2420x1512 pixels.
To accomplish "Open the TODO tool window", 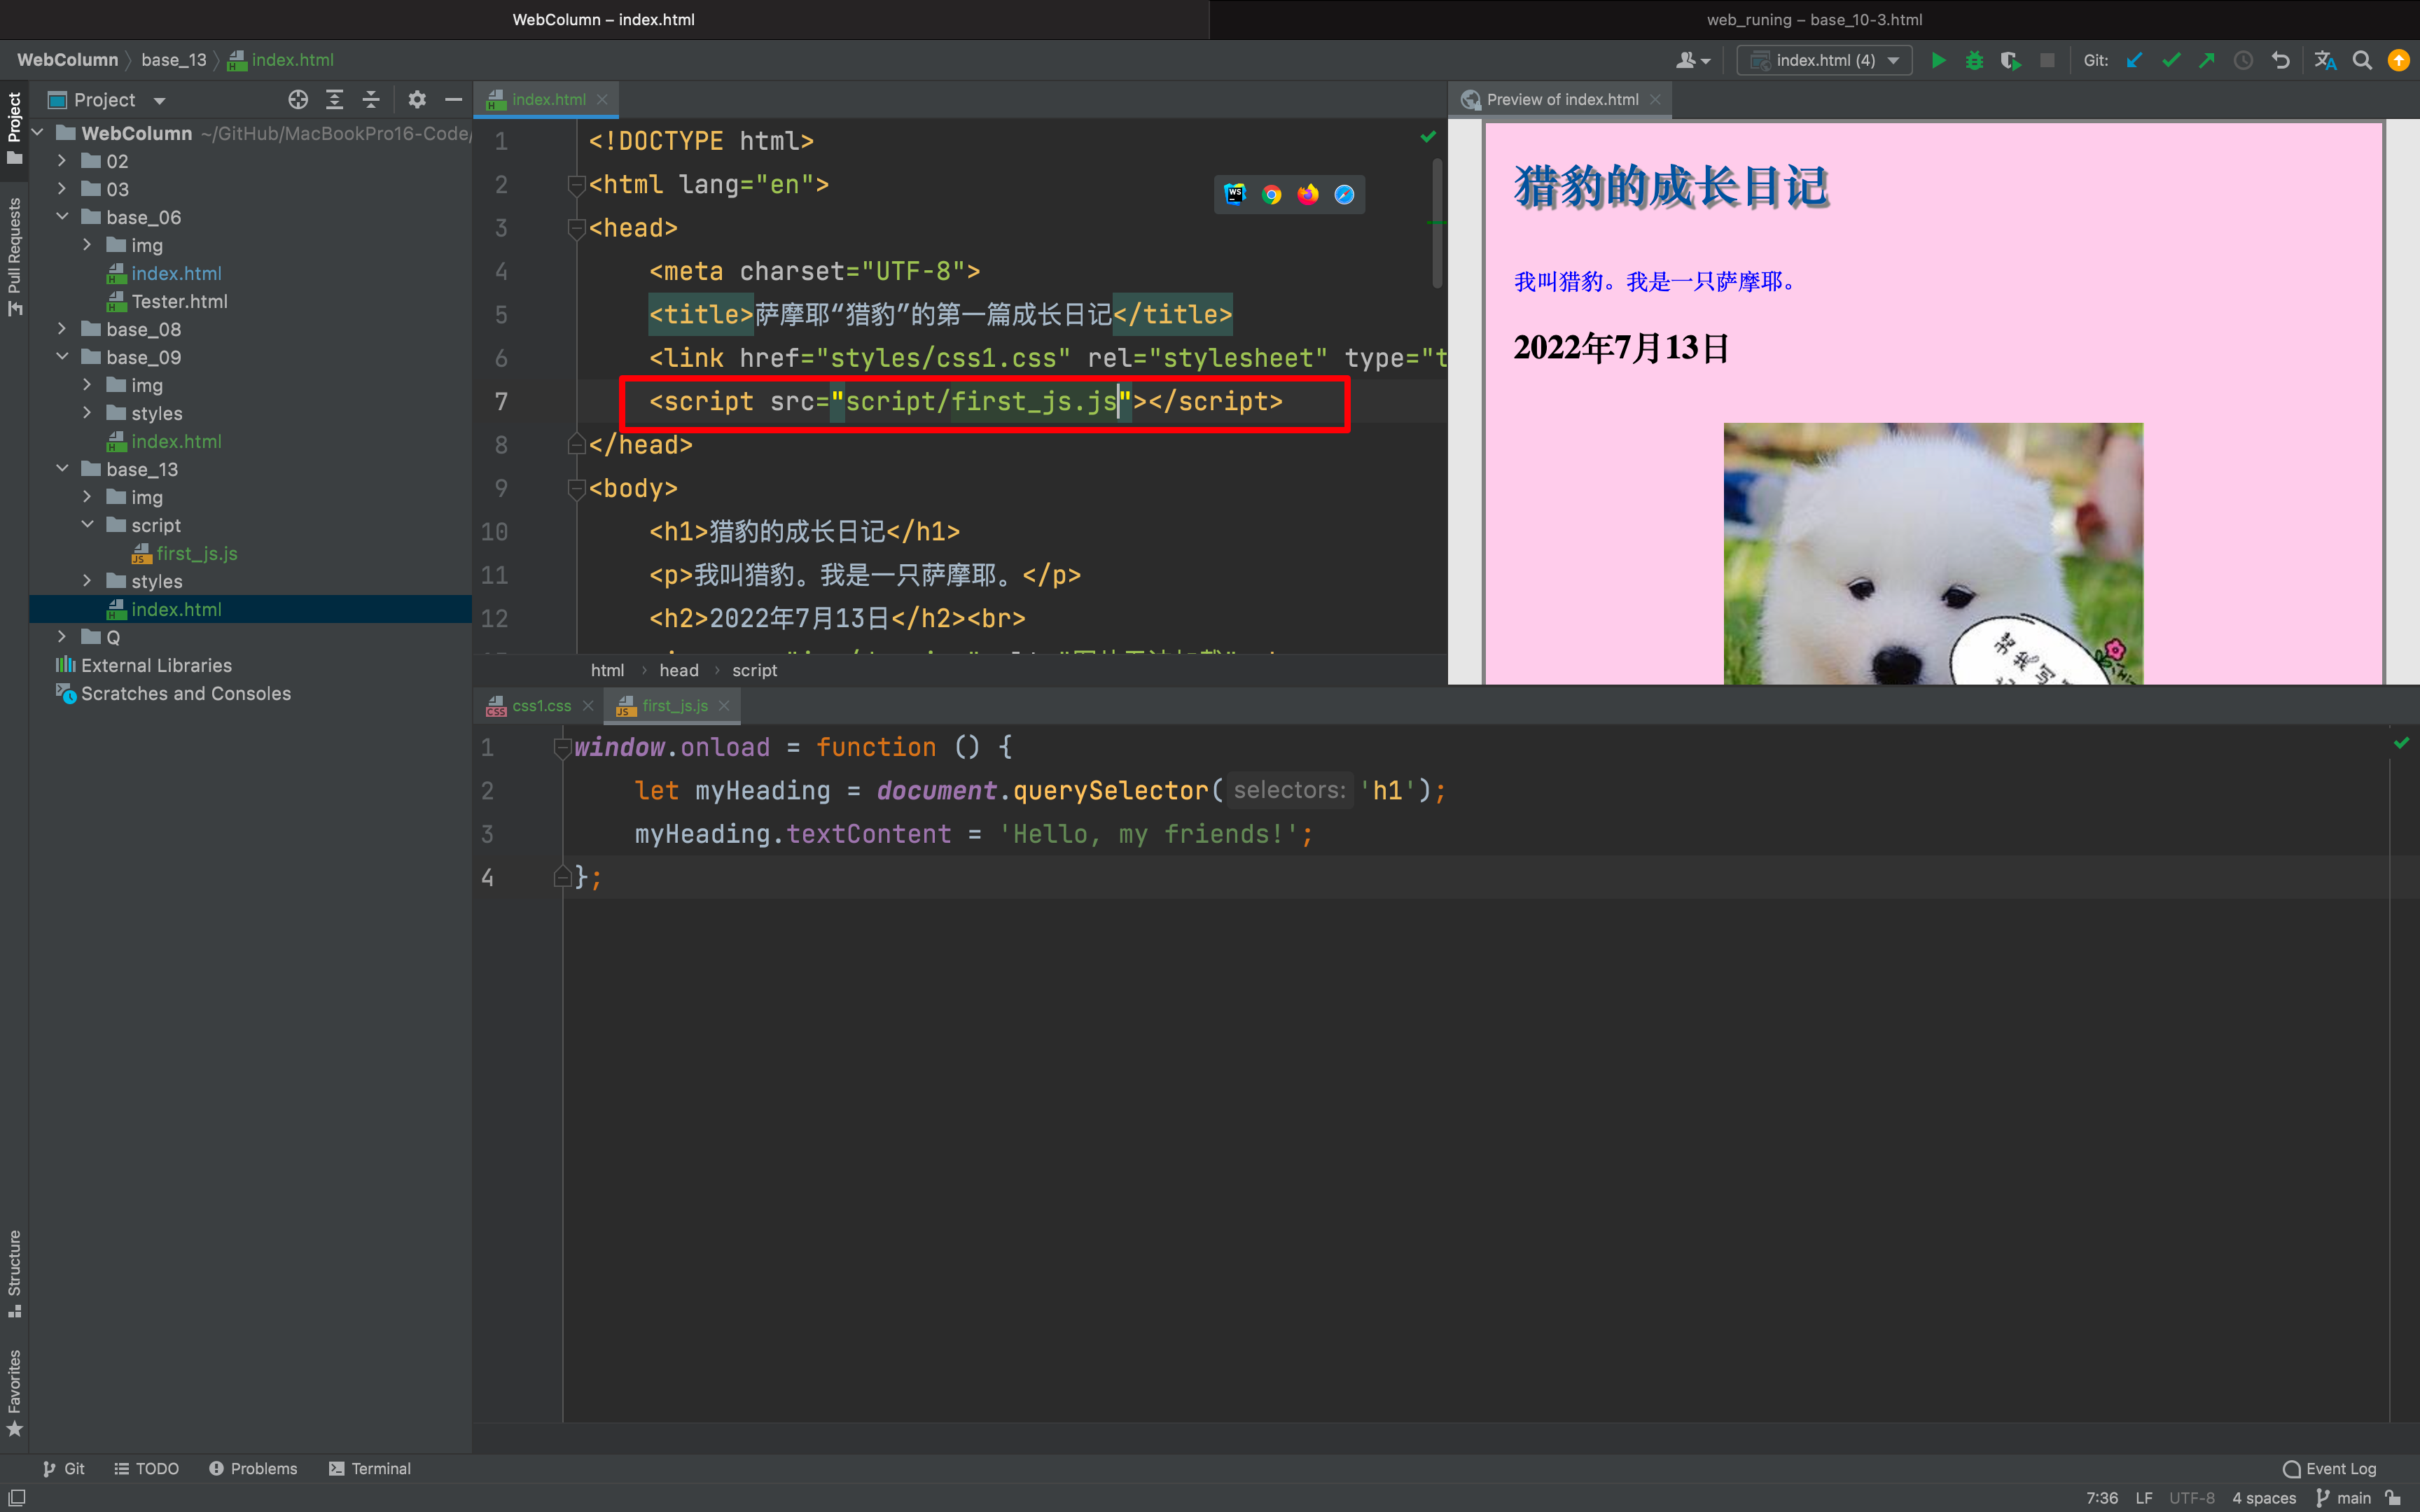I will pyautogui.click(x=147, y=1469).
